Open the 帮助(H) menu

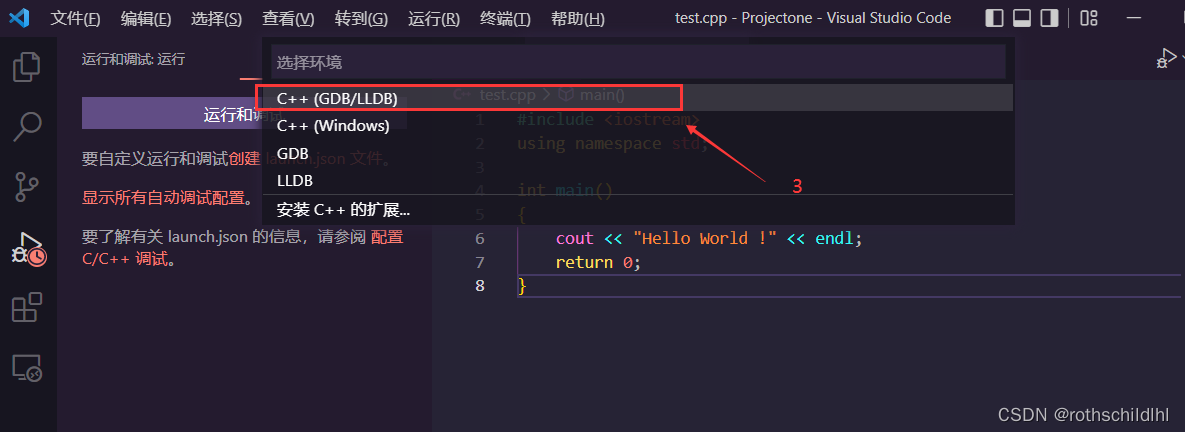click(577, 19)
